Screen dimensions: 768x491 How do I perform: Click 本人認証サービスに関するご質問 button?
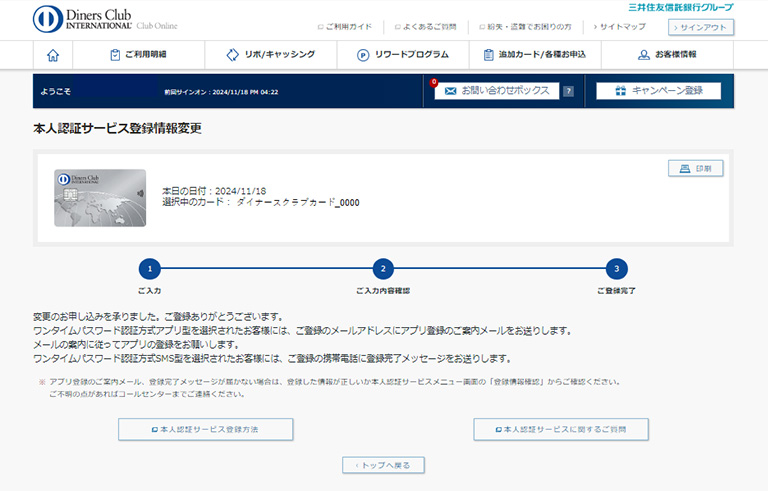561,429
